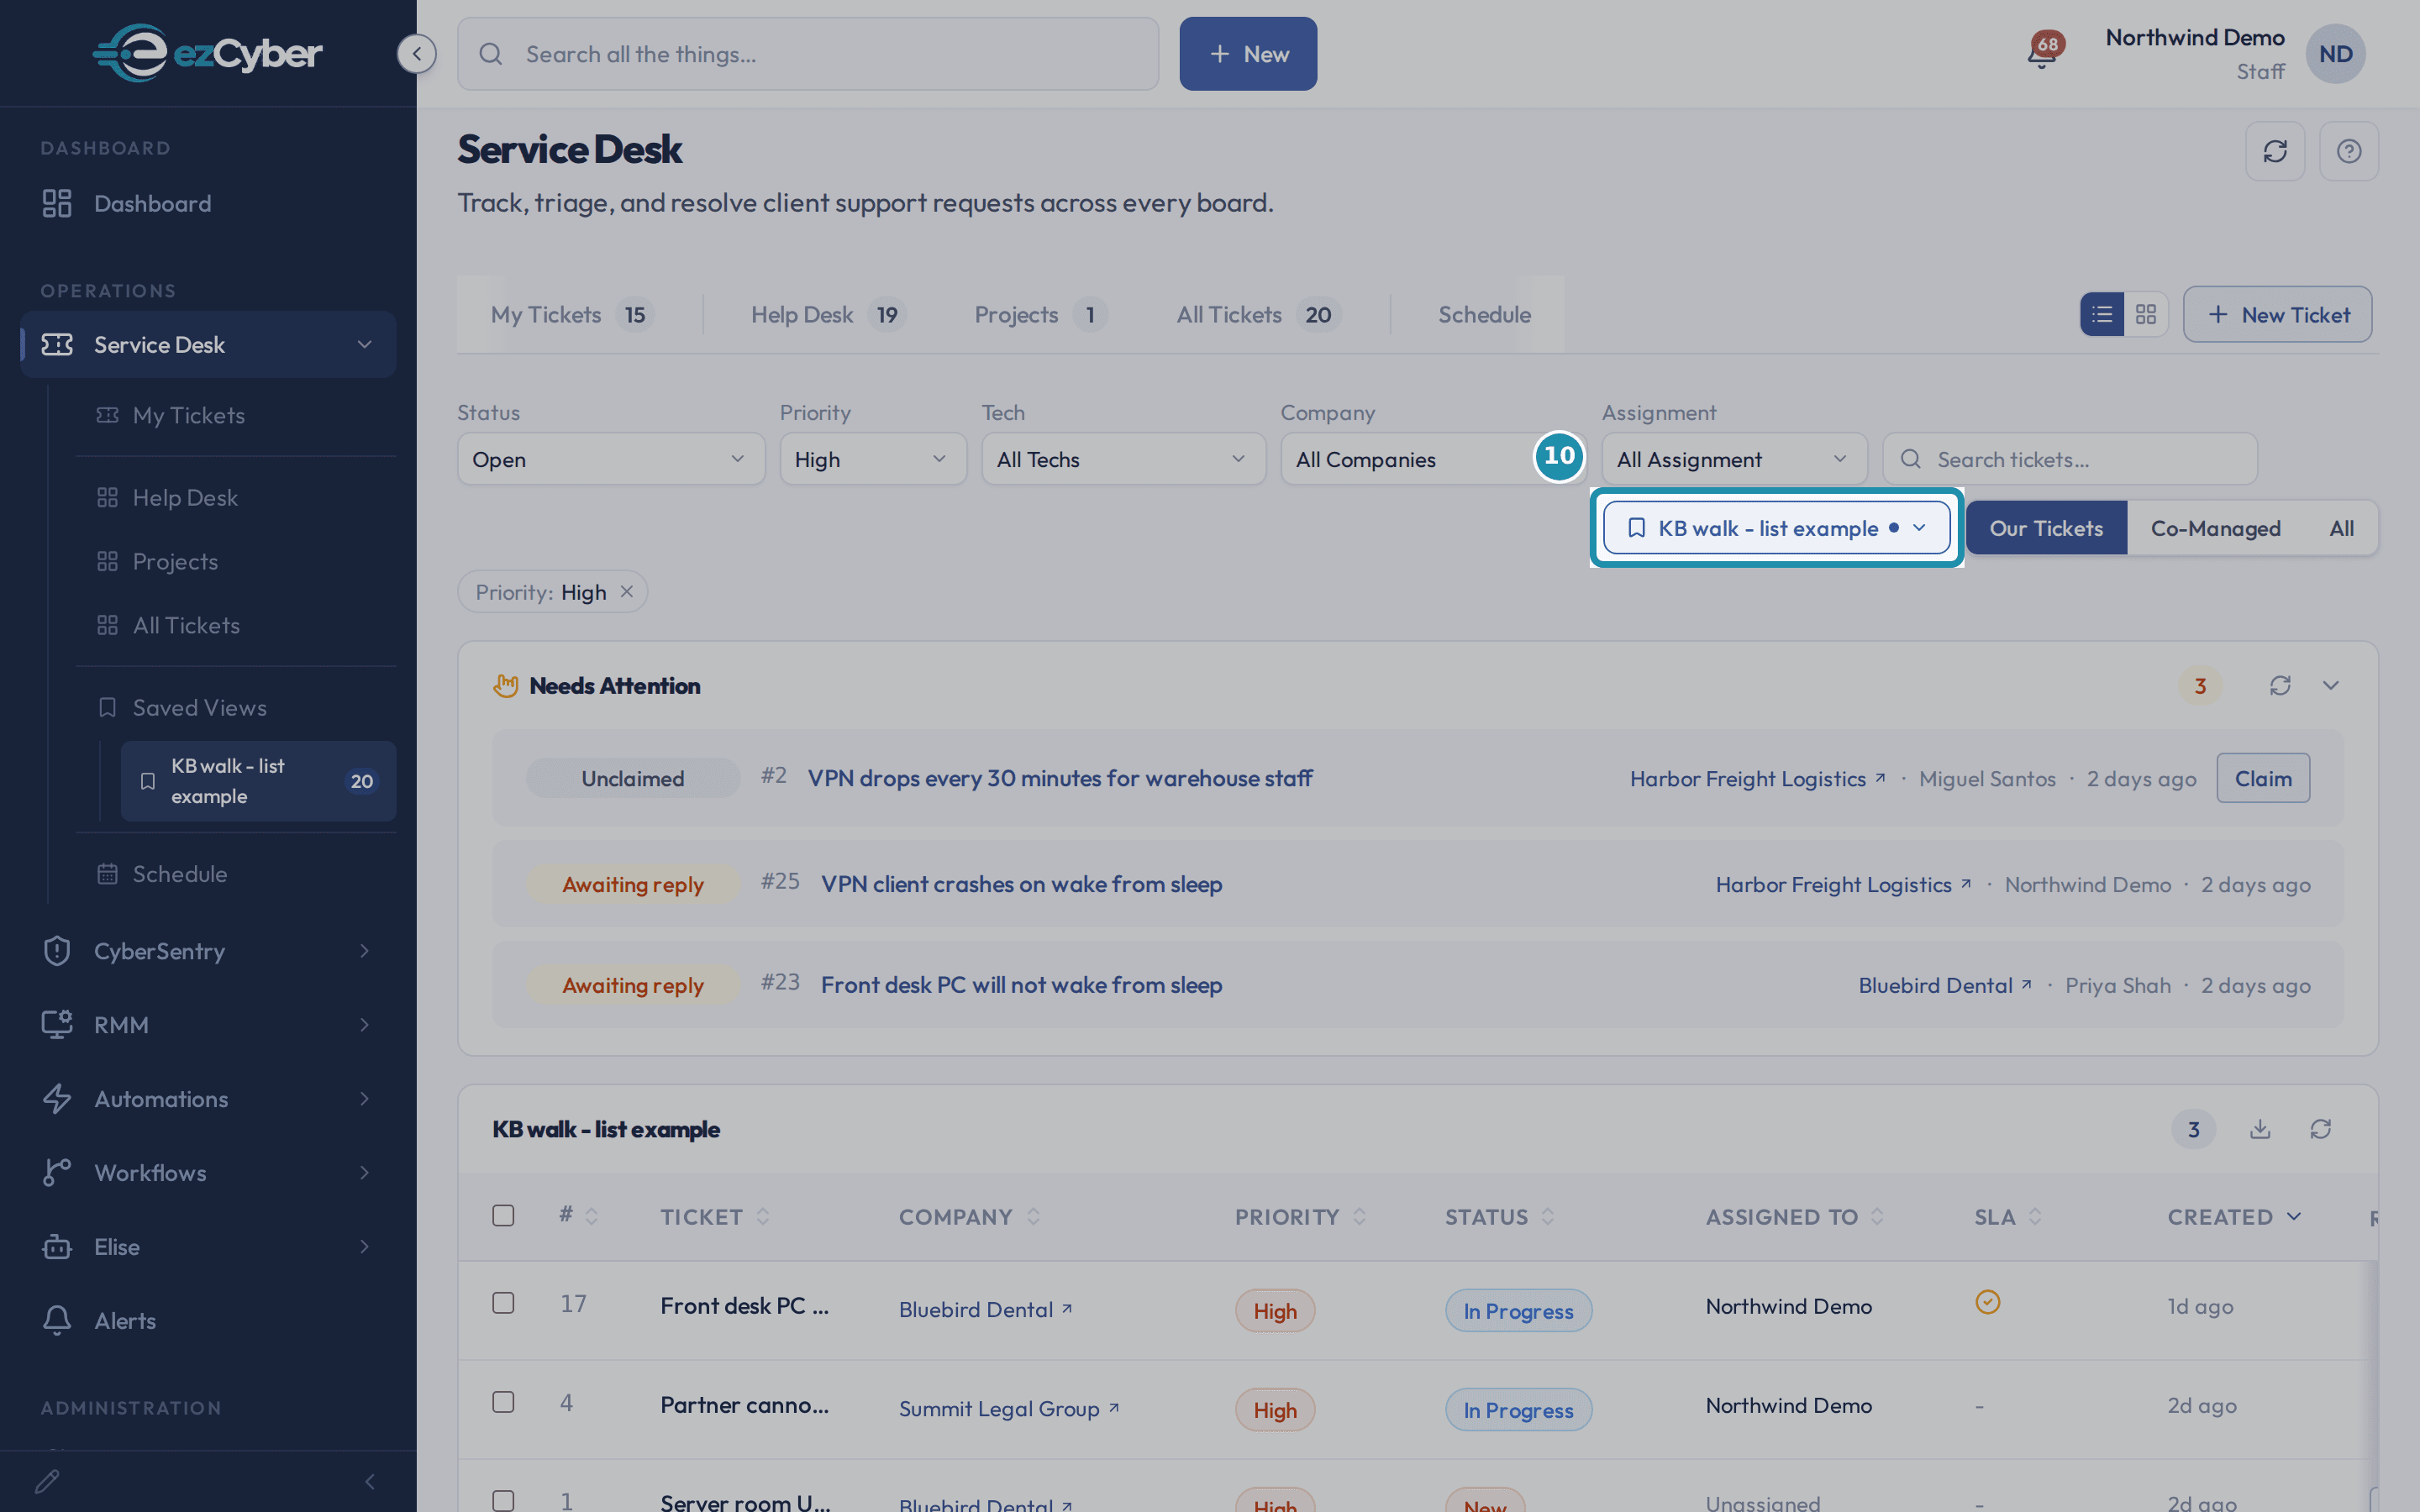Open Alerts in the sidebar
The height and width of the screenshot is (1512, 2420).
click(208, 1321)
